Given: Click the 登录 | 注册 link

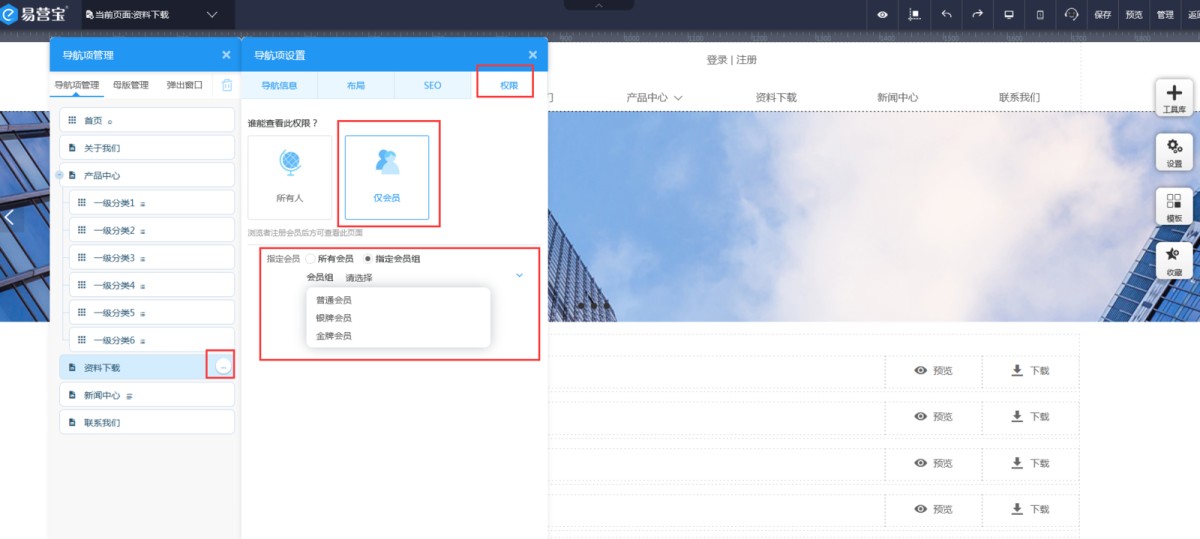Looking at the screenshot, I should coord(731,60).
